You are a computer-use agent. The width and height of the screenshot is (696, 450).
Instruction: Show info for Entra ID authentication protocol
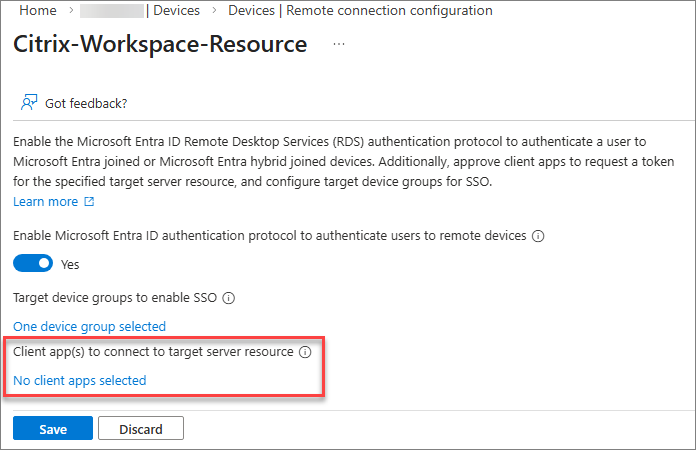click(x=538, y=236)
